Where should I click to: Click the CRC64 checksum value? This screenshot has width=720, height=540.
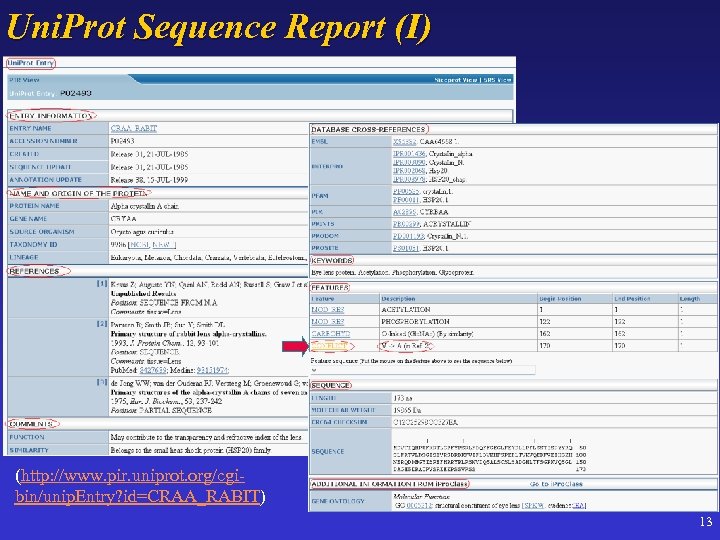(x=425, y=422)
